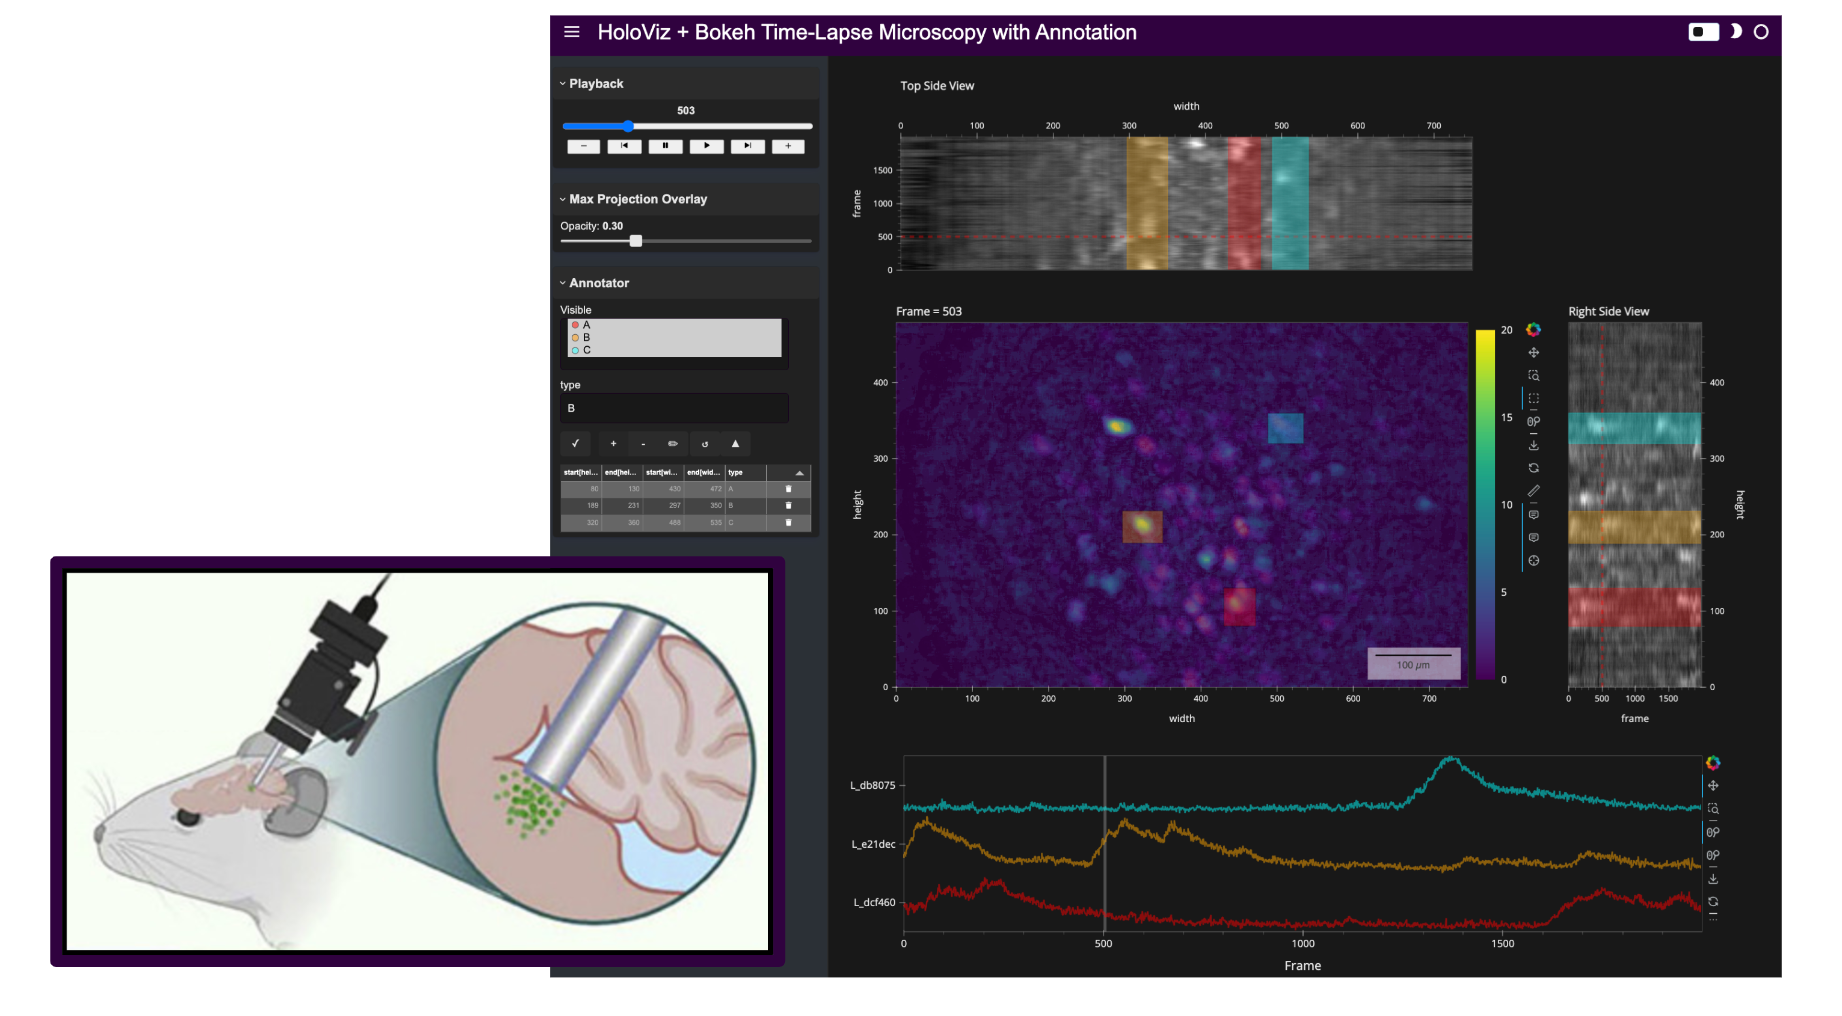The image size is (1842, 1016).
Task: Click the triangle button in Annotator toolbar
Action: point(735,443)
